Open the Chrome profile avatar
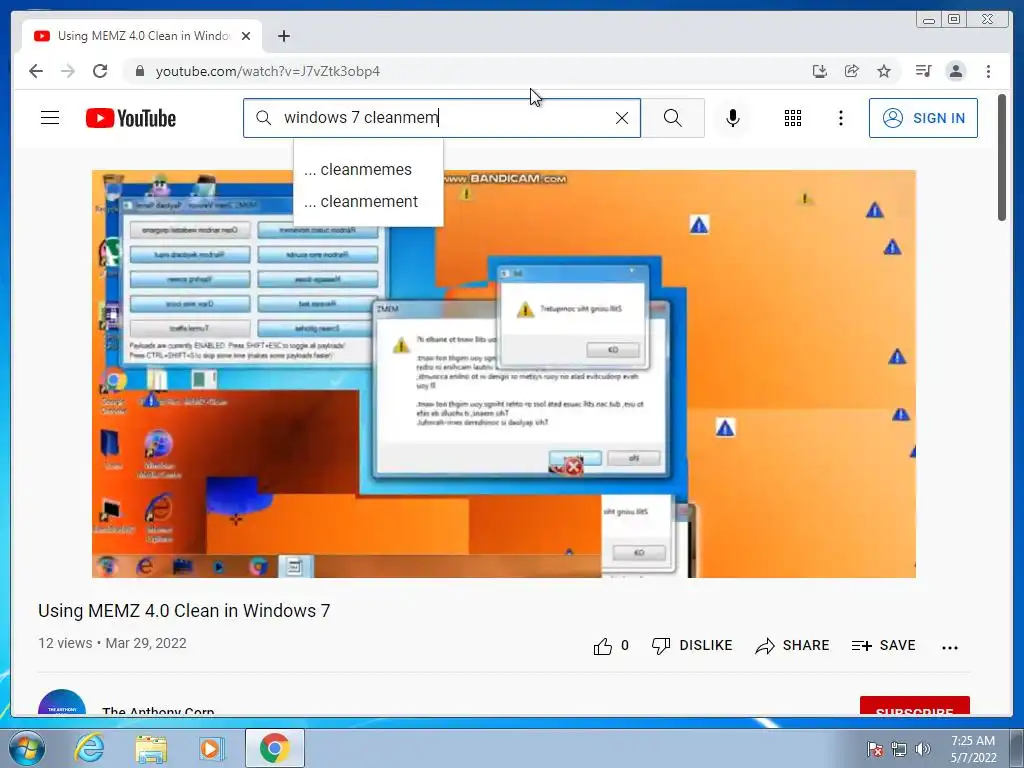The width and height of the screenshot is (1024, 768). click(955, 71)
